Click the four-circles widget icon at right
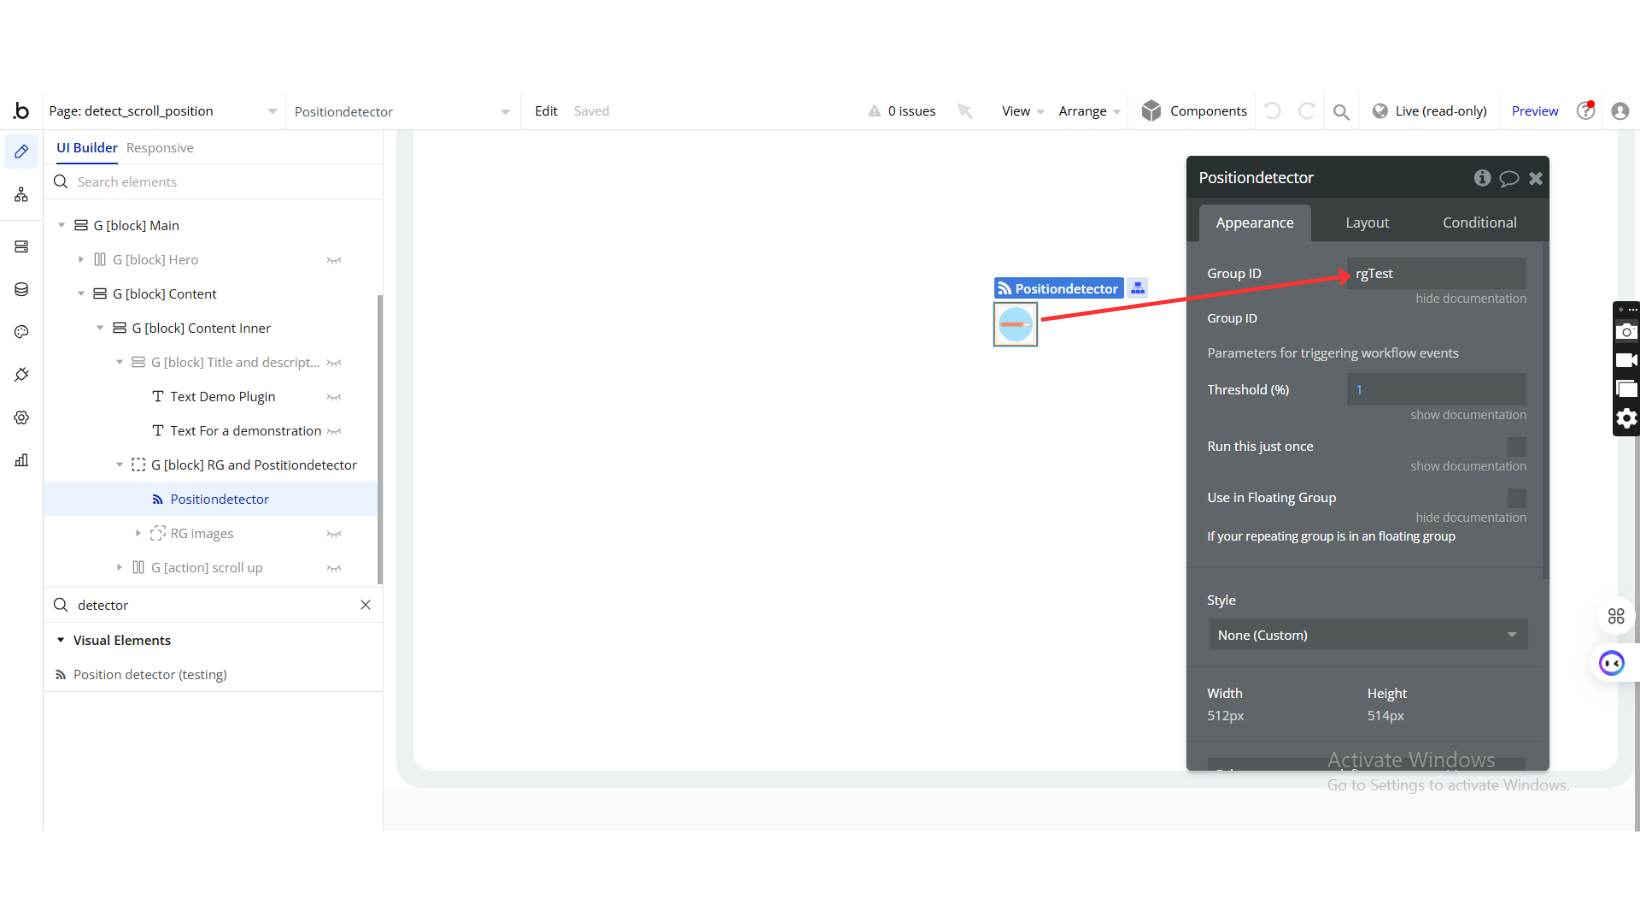 click(1616, 616)
